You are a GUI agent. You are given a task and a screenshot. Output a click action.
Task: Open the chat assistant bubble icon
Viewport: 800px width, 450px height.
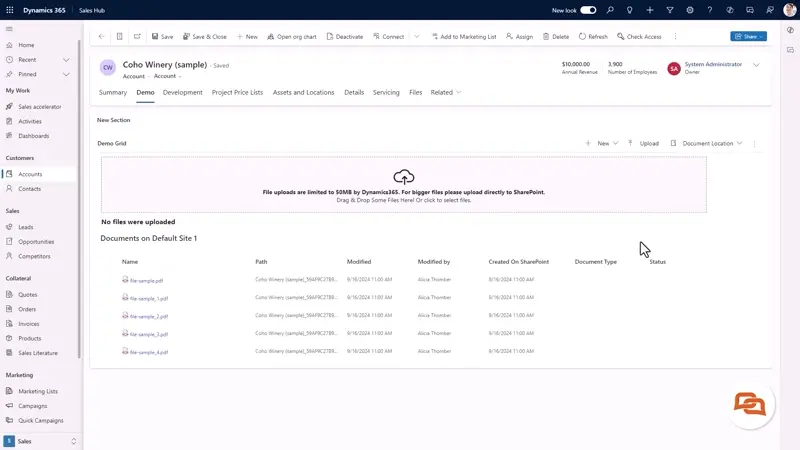pyautogui.click(x=749, y=405)
